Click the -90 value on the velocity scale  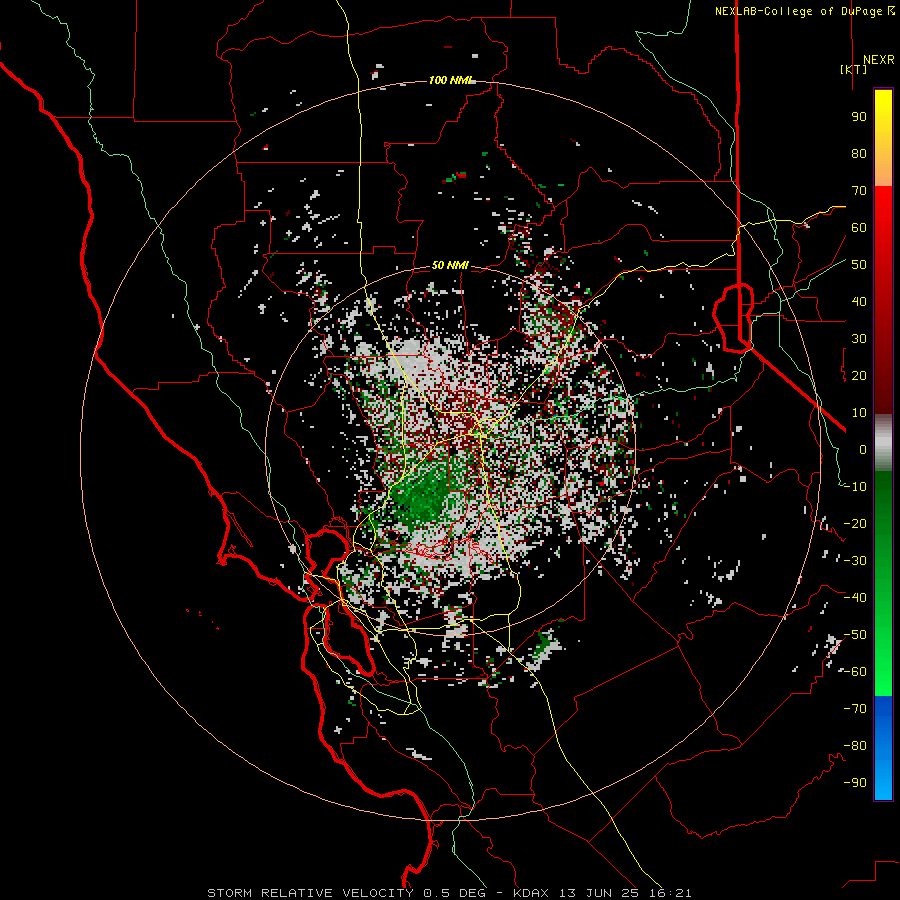(x=855, y=783)
